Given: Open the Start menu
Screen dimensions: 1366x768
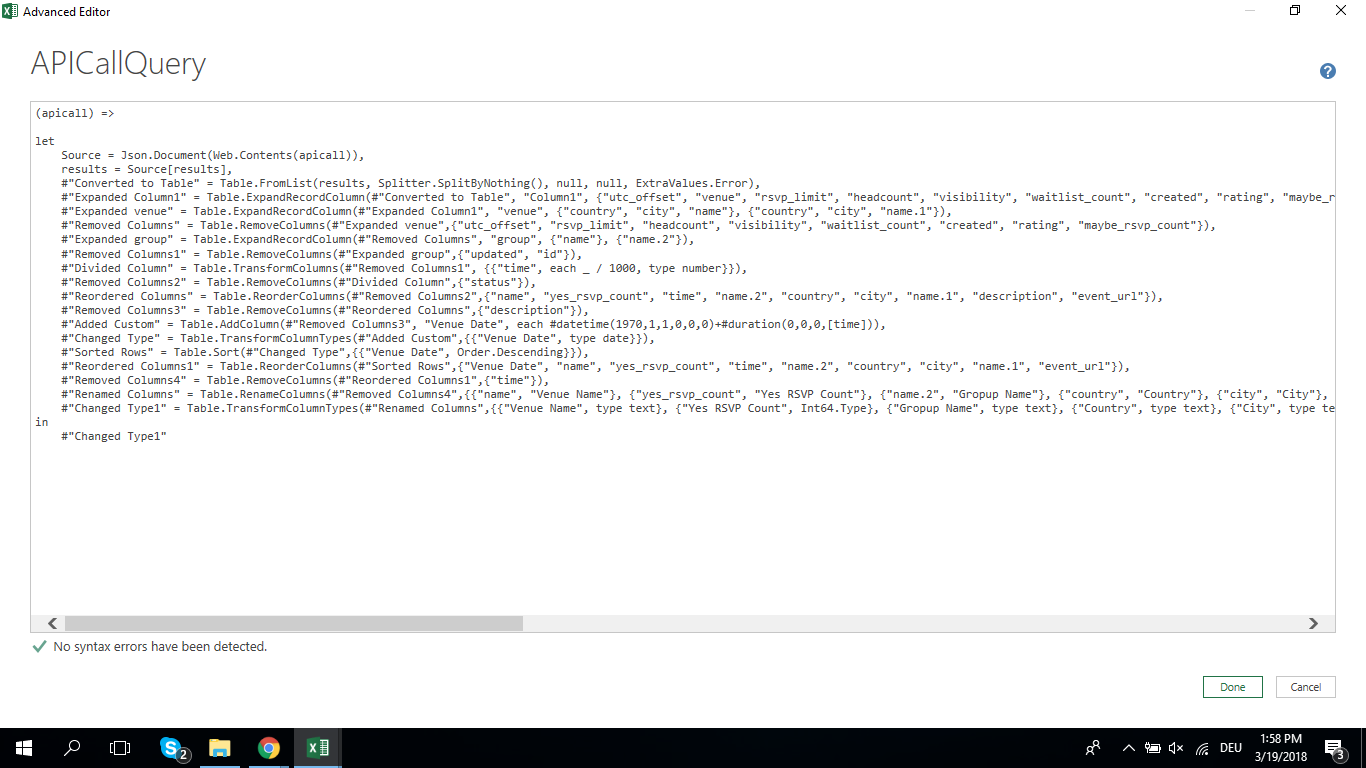Looking at the screenshot, I should click(23, 747).
